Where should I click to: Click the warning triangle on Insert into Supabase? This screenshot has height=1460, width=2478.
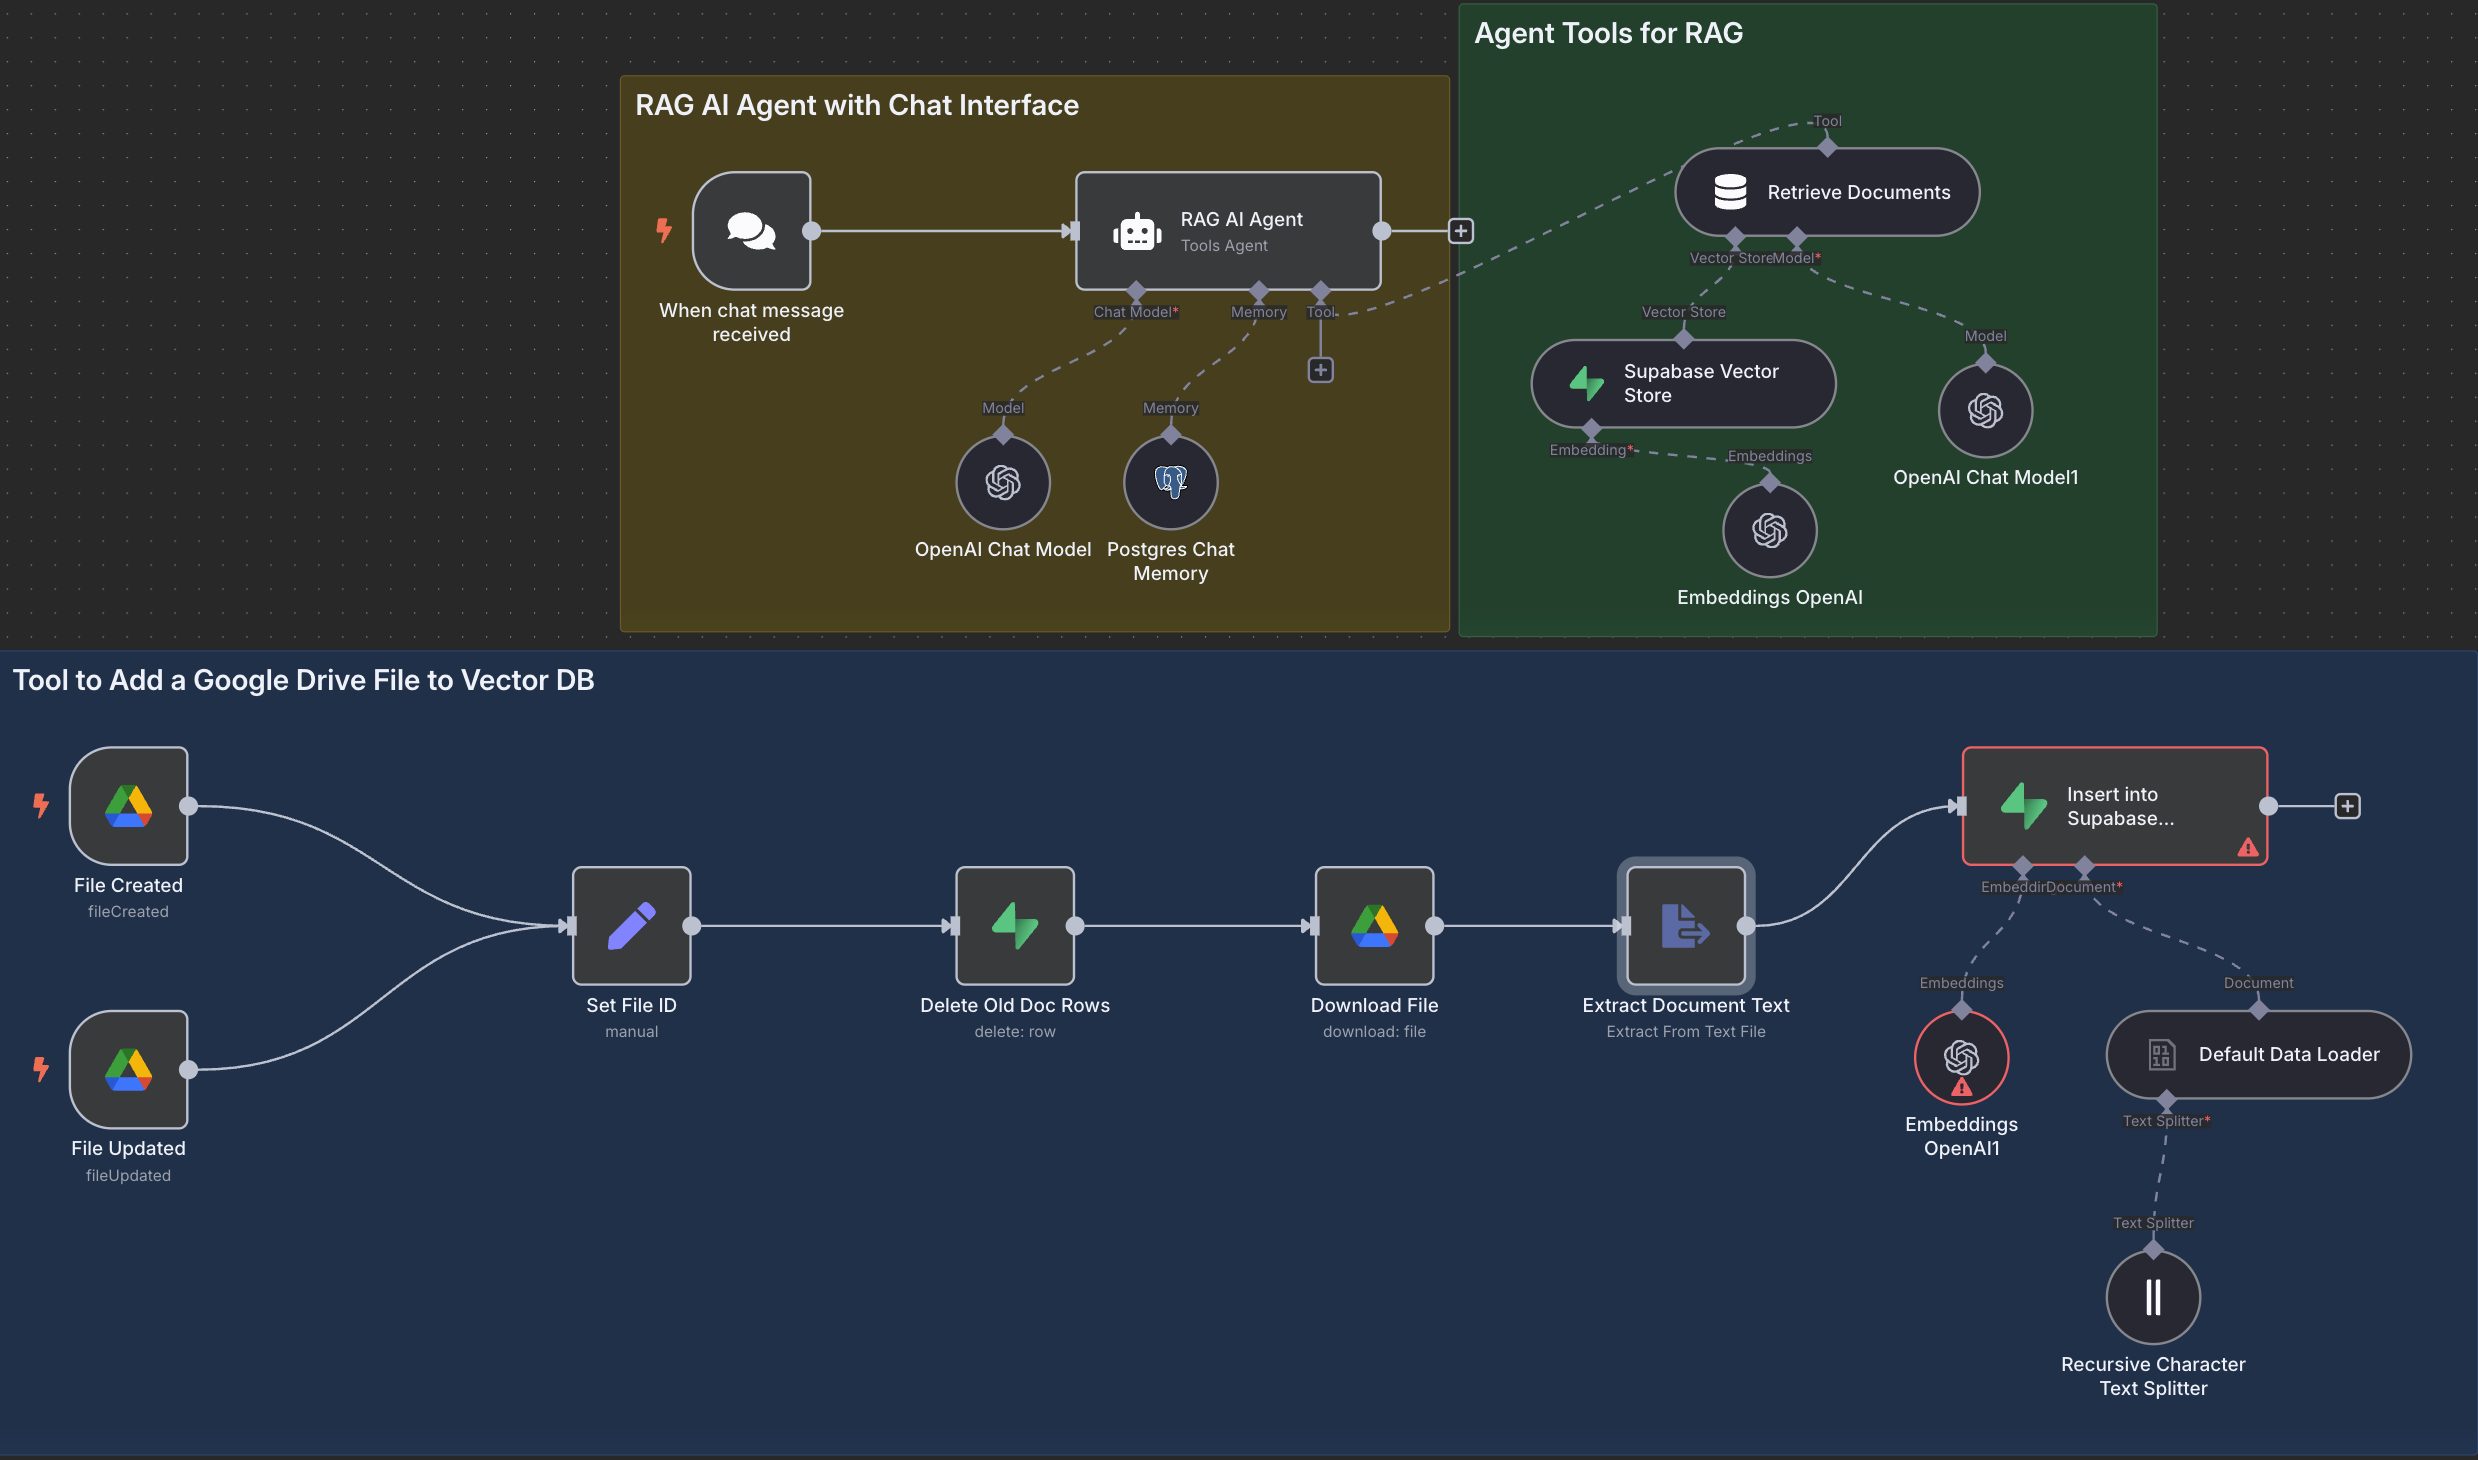(2247, 849)
